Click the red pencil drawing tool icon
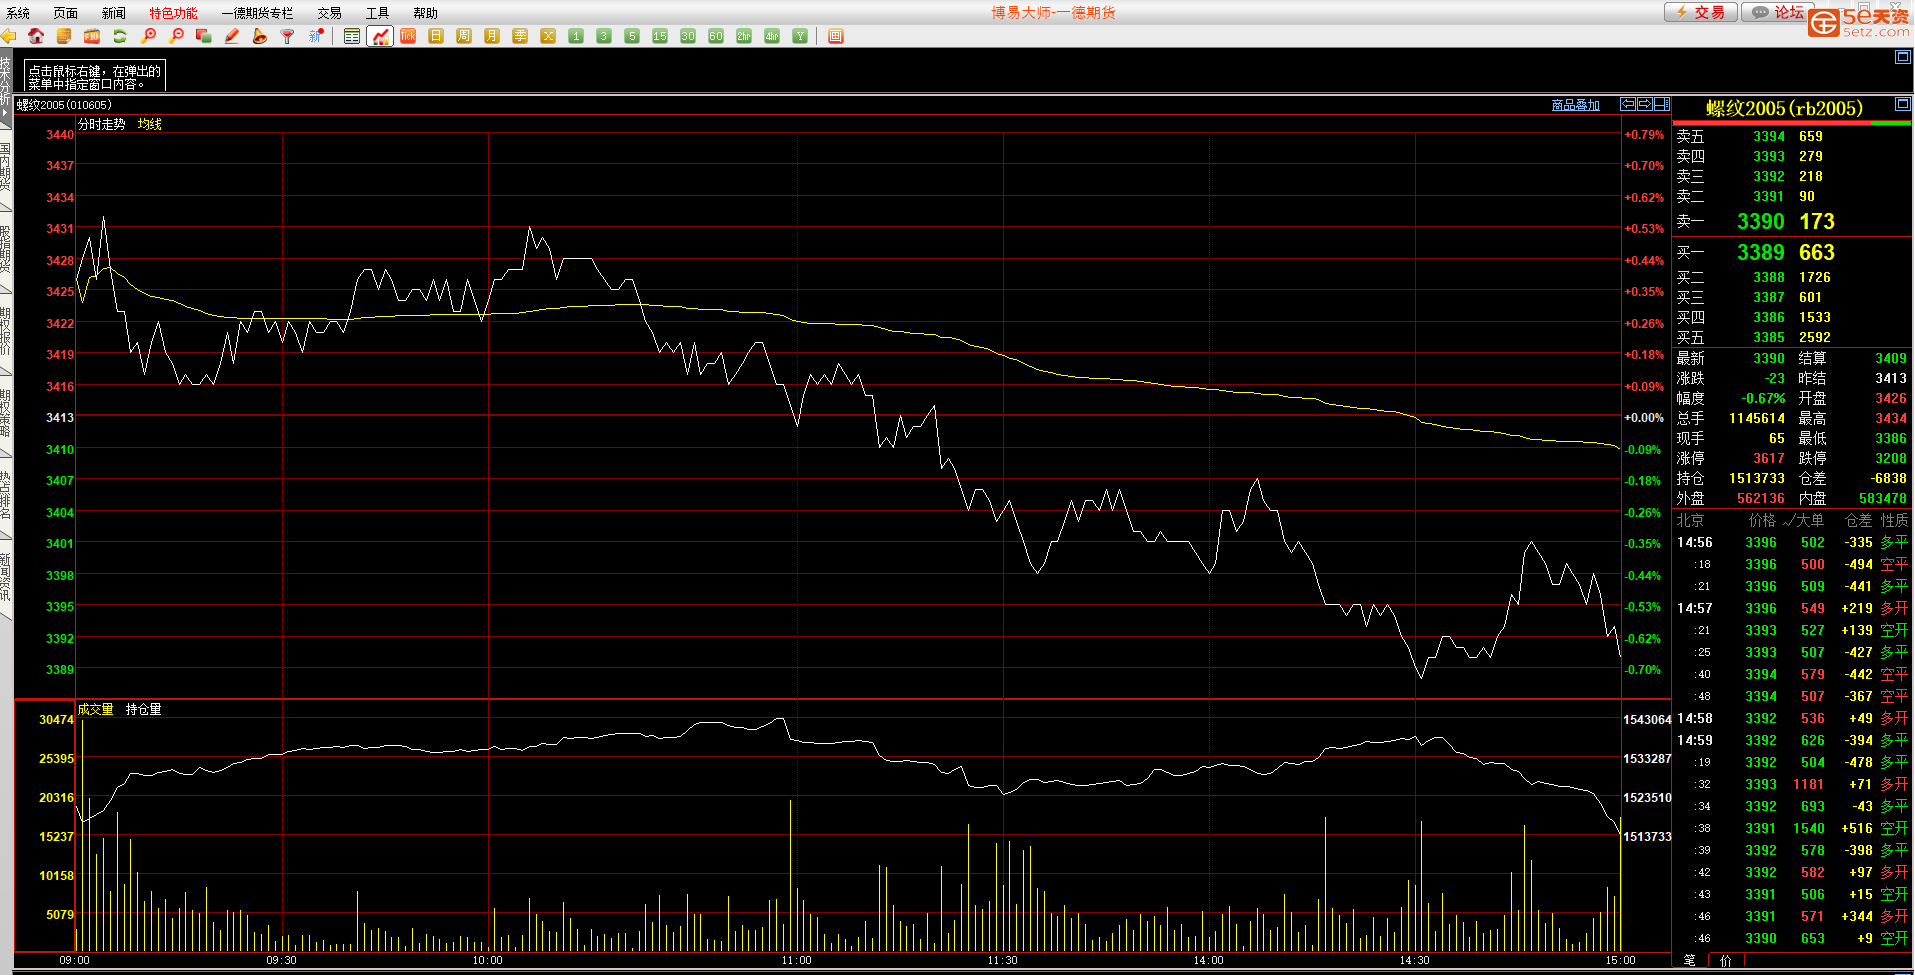The height and width of the screenshot is (975, 1915). (x=232, y=36)
